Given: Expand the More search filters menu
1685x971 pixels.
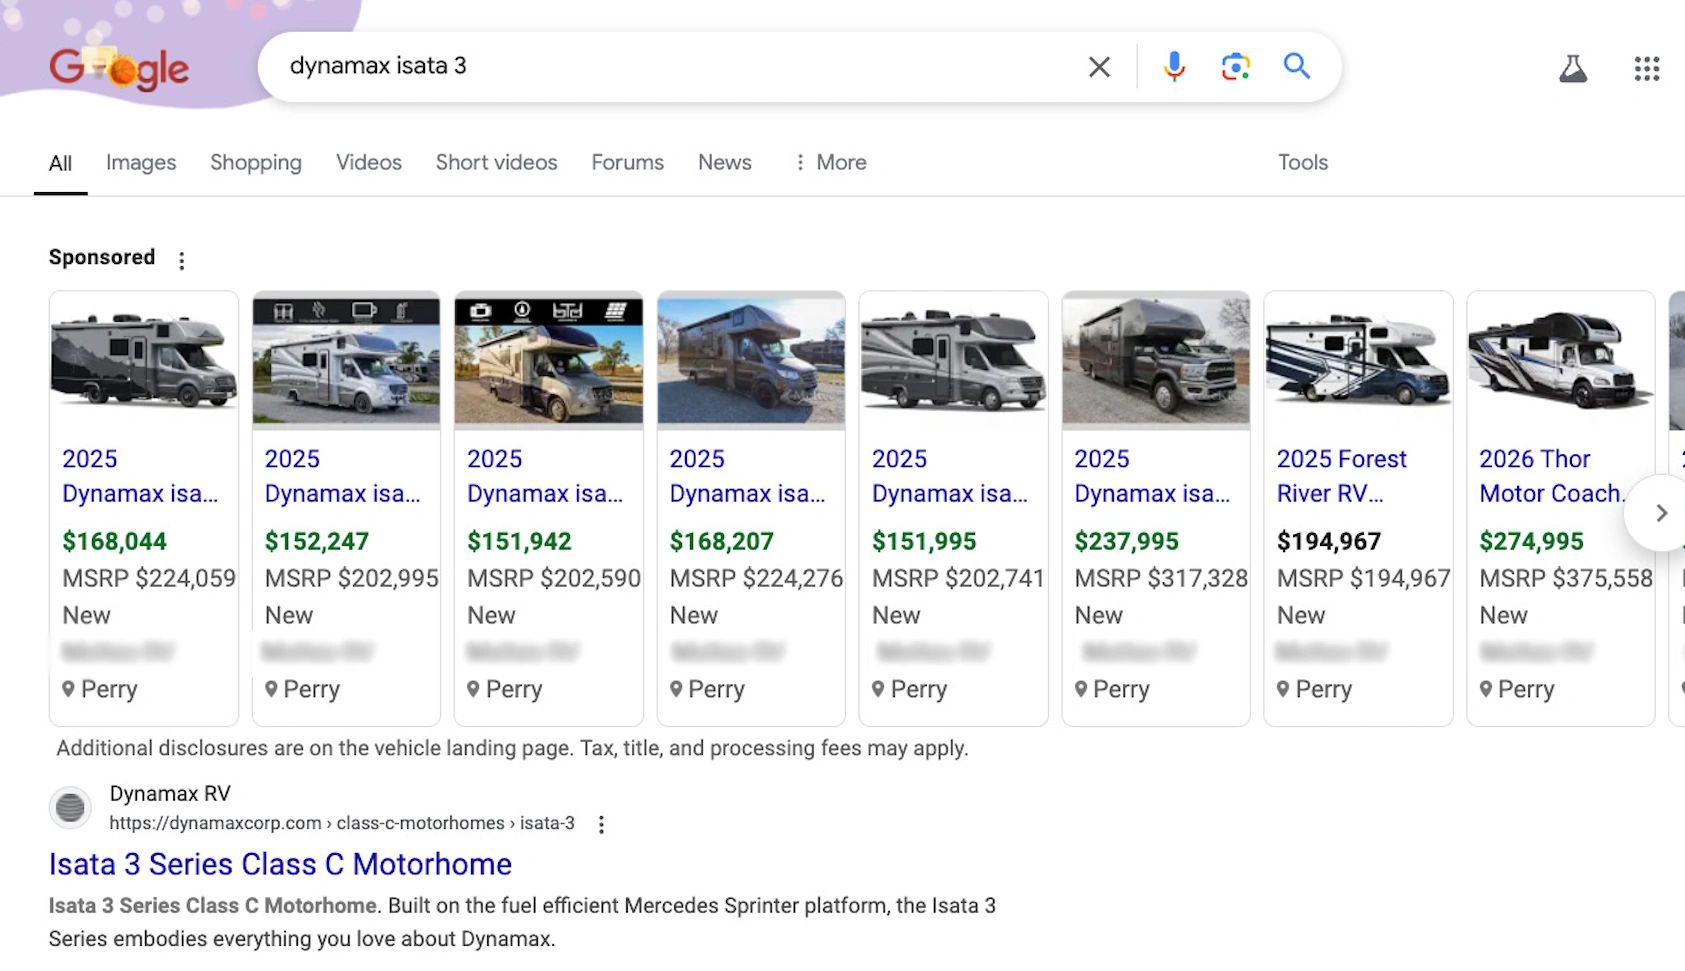Looking at the screenshot, I should click(831, 162).
